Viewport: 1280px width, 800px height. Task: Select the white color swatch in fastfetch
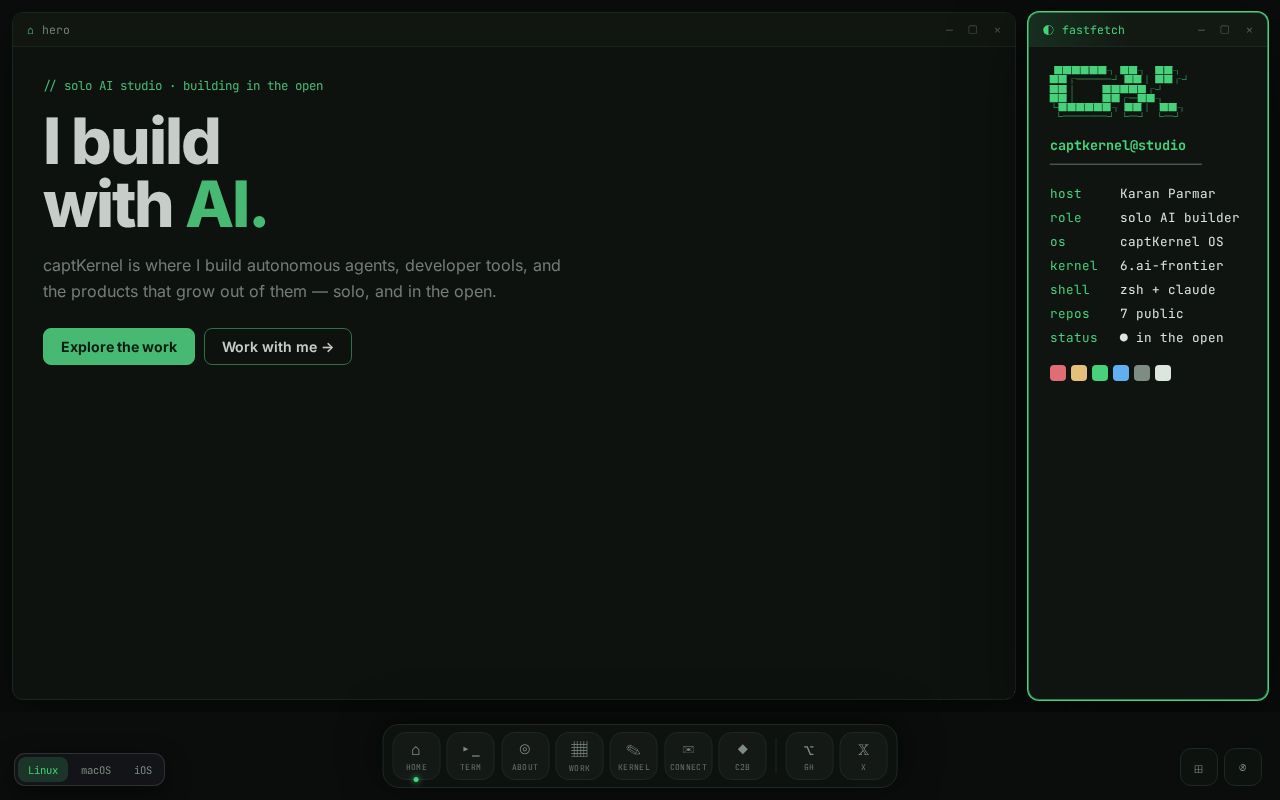1163,373
